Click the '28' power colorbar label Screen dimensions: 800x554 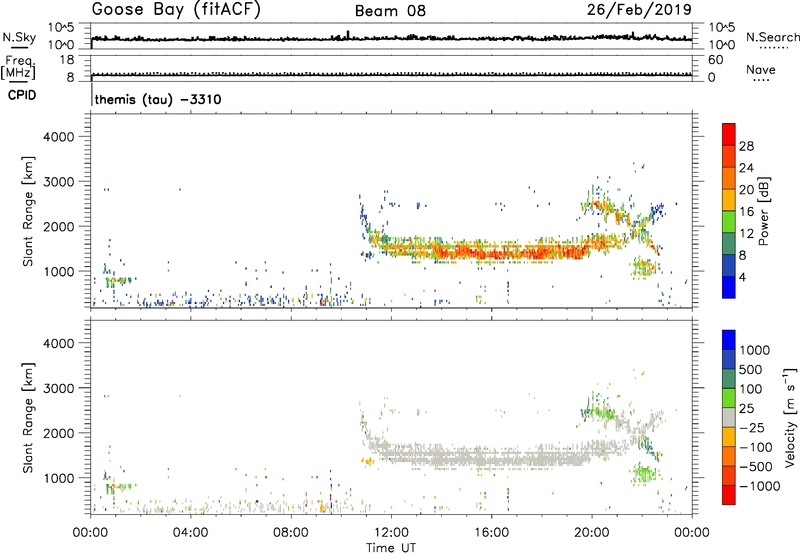(x=746, y=146)
